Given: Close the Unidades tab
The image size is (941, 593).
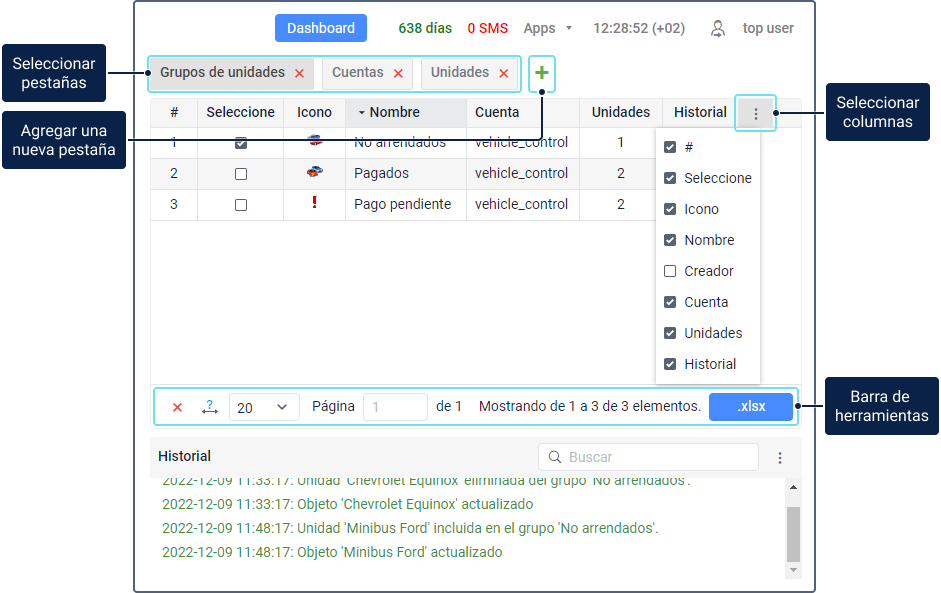Looking at the screenshot, I should click(504, 73).
